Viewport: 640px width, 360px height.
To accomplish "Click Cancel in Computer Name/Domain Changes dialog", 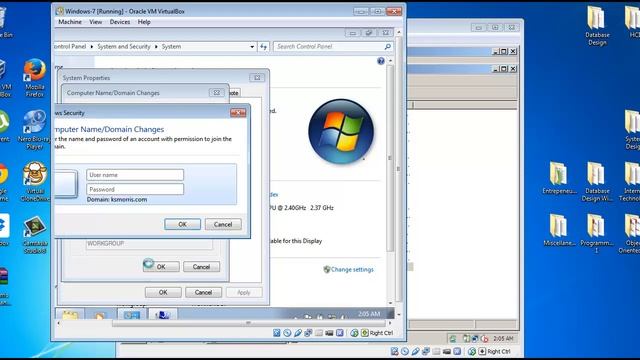I will coord(201,267).
